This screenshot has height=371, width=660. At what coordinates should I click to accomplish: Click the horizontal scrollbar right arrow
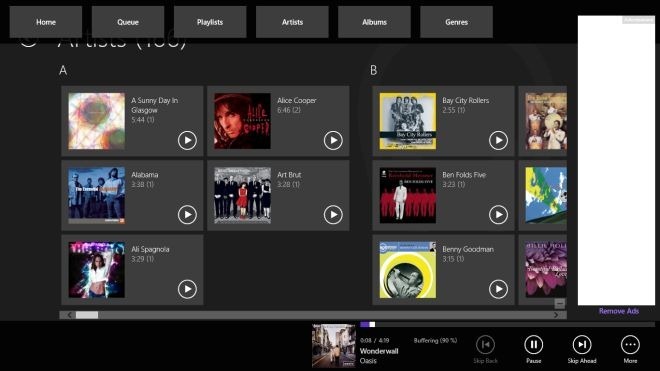[x=556, y=315]
